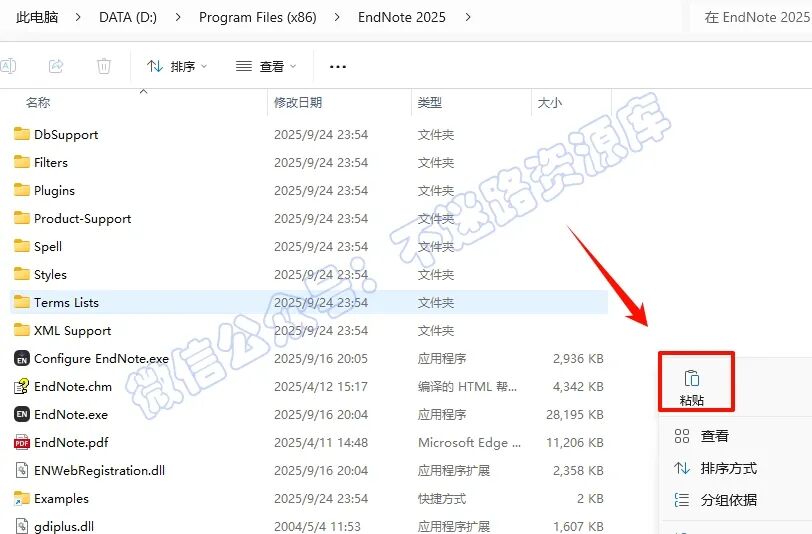Viewport: 812px width, 534px height.
Task: Select Terms Lists folder icon
Action: click(x=22, y=302)
